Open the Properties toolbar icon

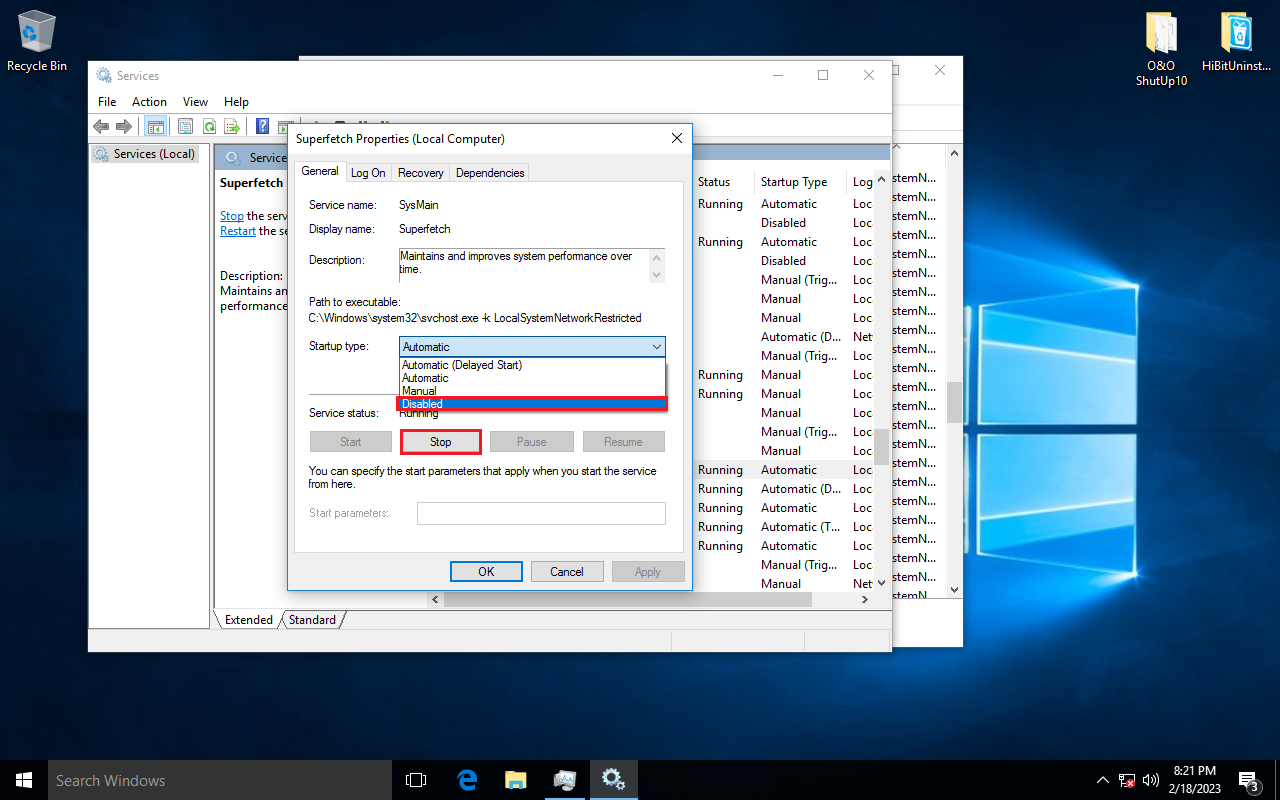click(185, 126)
